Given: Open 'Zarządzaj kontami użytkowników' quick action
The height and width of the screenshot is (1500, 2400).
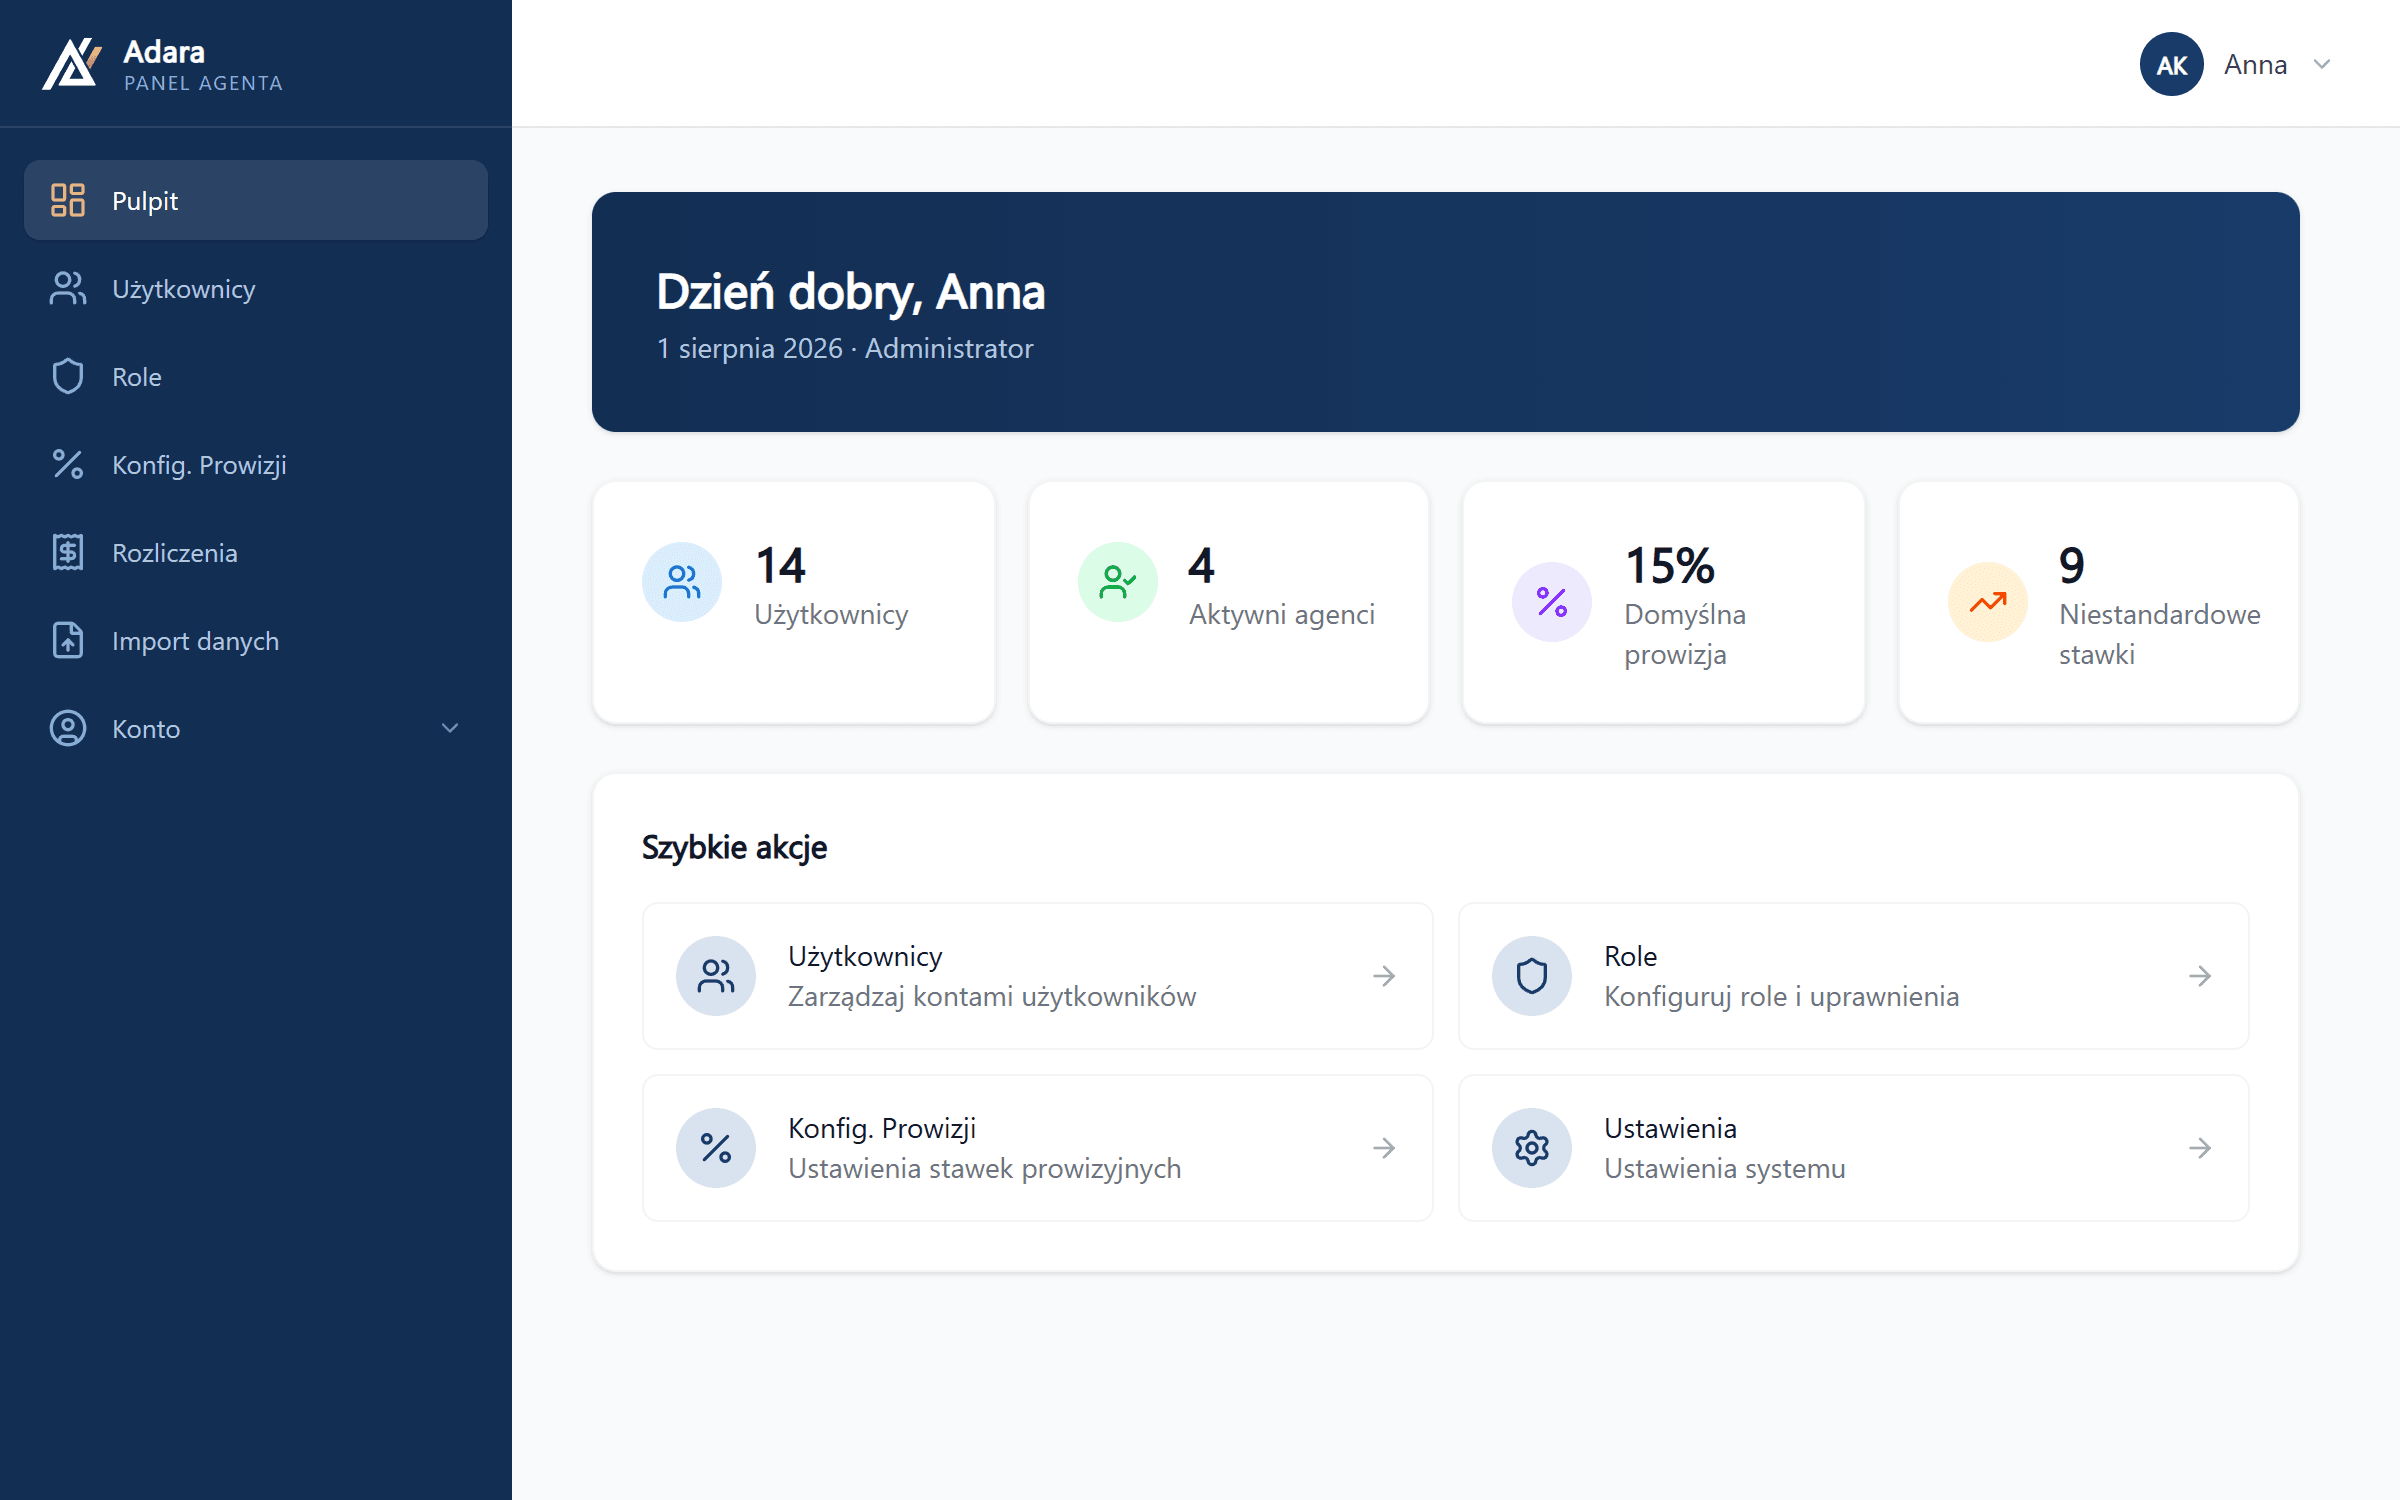Looking at the screenshot, I should (x=1038, y=976).
